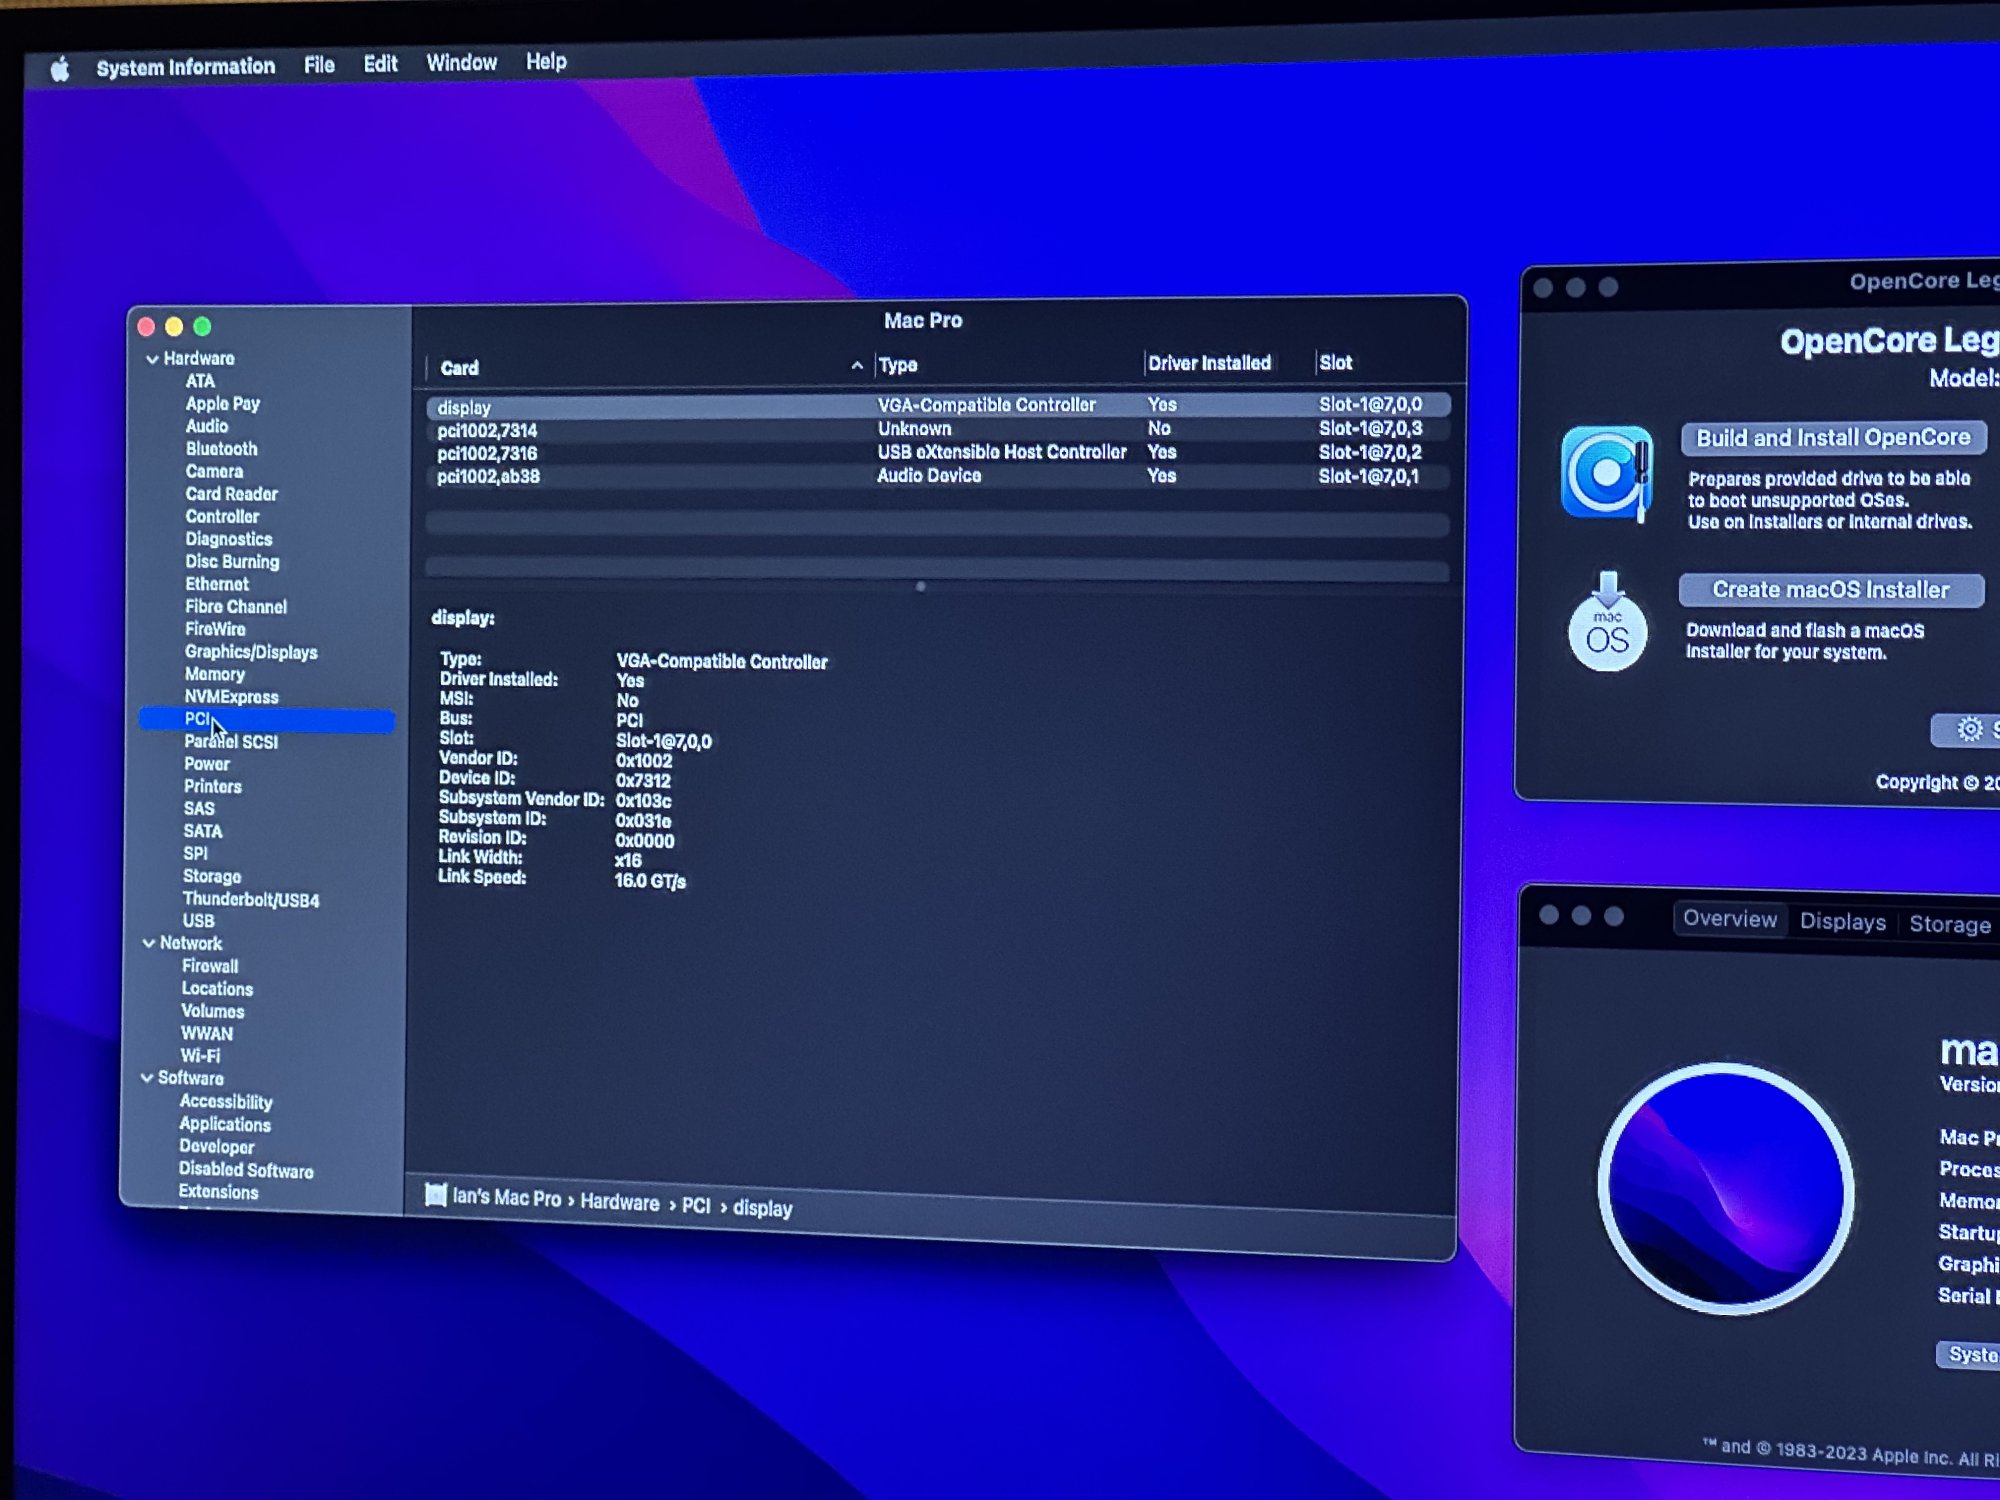
Task: Switch to the Displays tab
Action: click(1842, 921)
